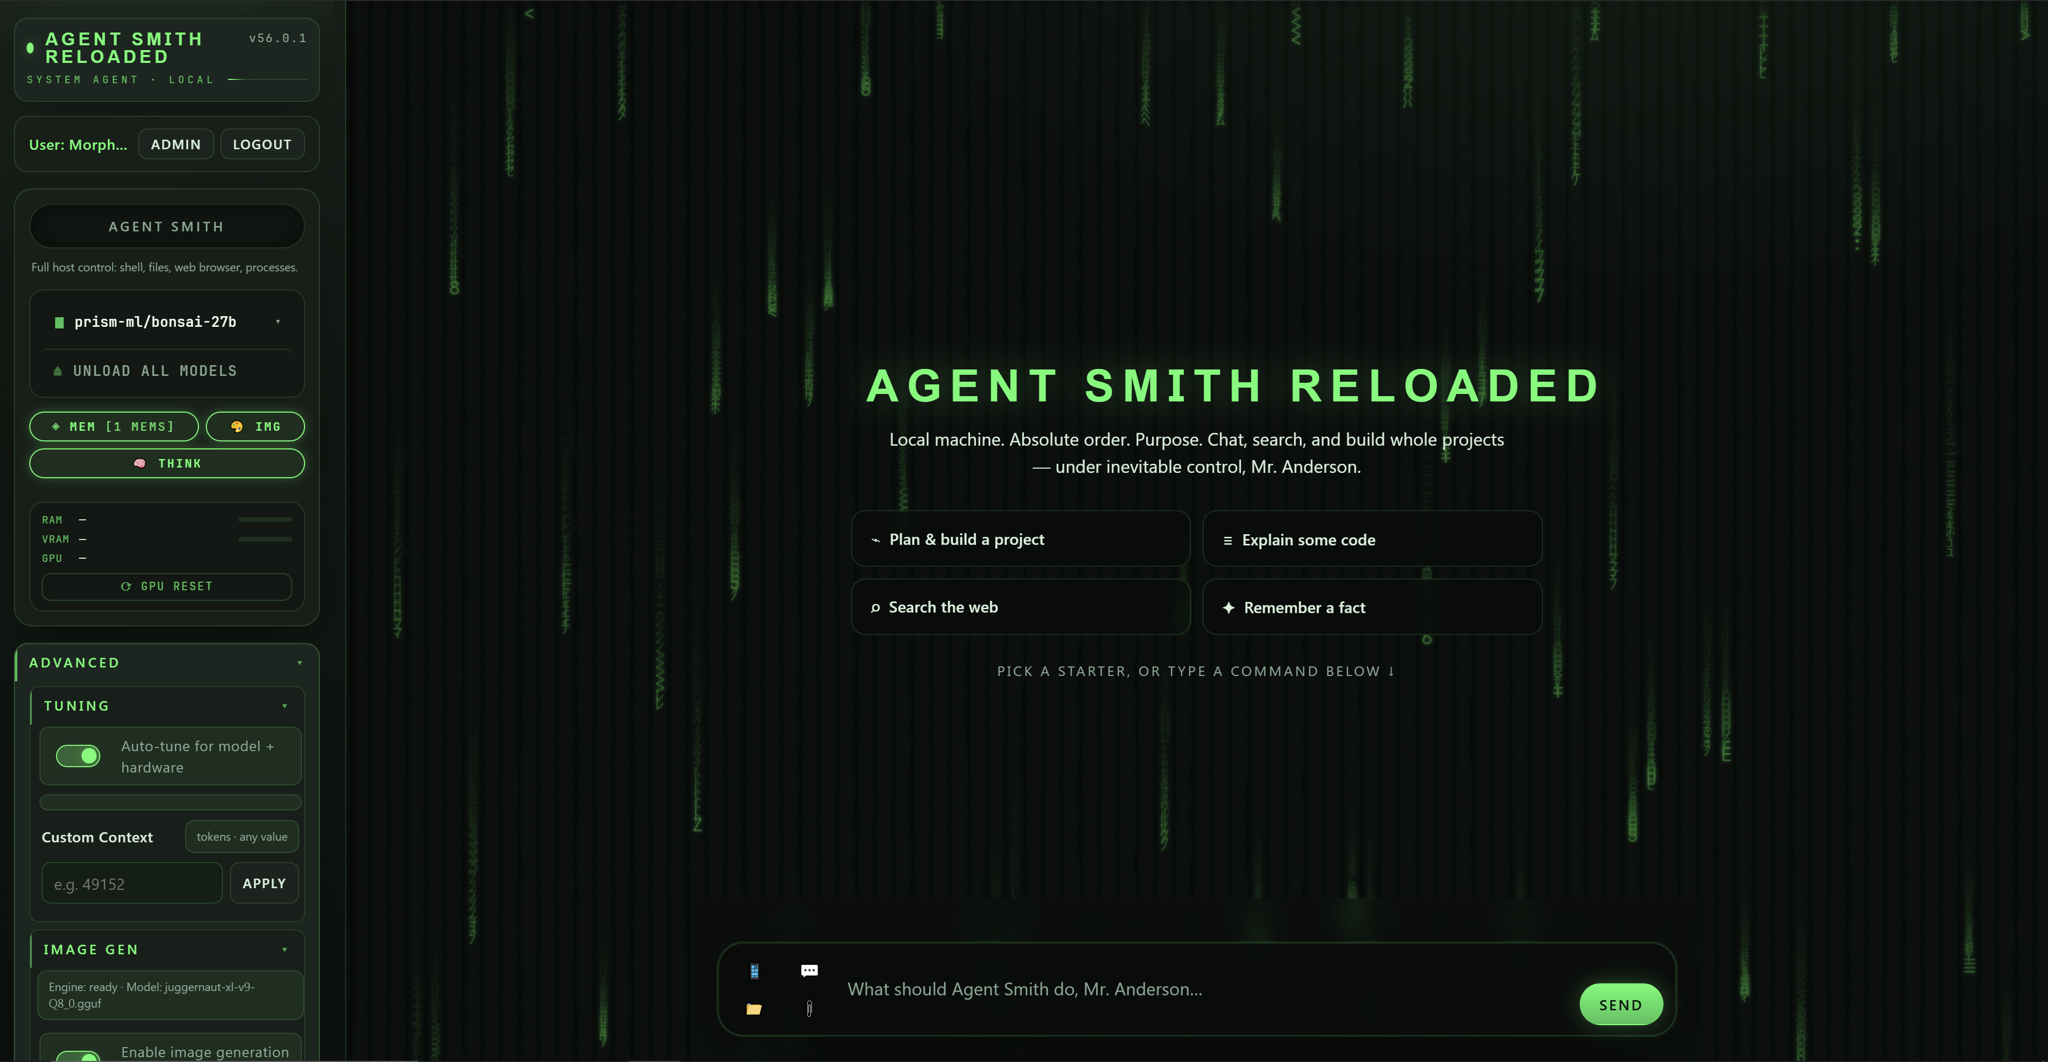Open the prism-ml/bonsai-27b model dropdown
2048x1062 pixels.
(167, 322)
